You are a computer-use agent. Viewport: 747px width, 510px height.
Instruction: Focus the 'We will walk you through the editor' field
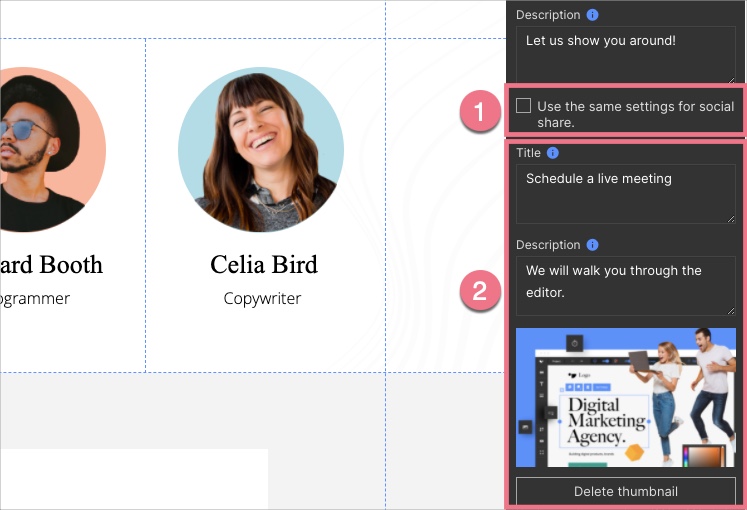(625, 285)
